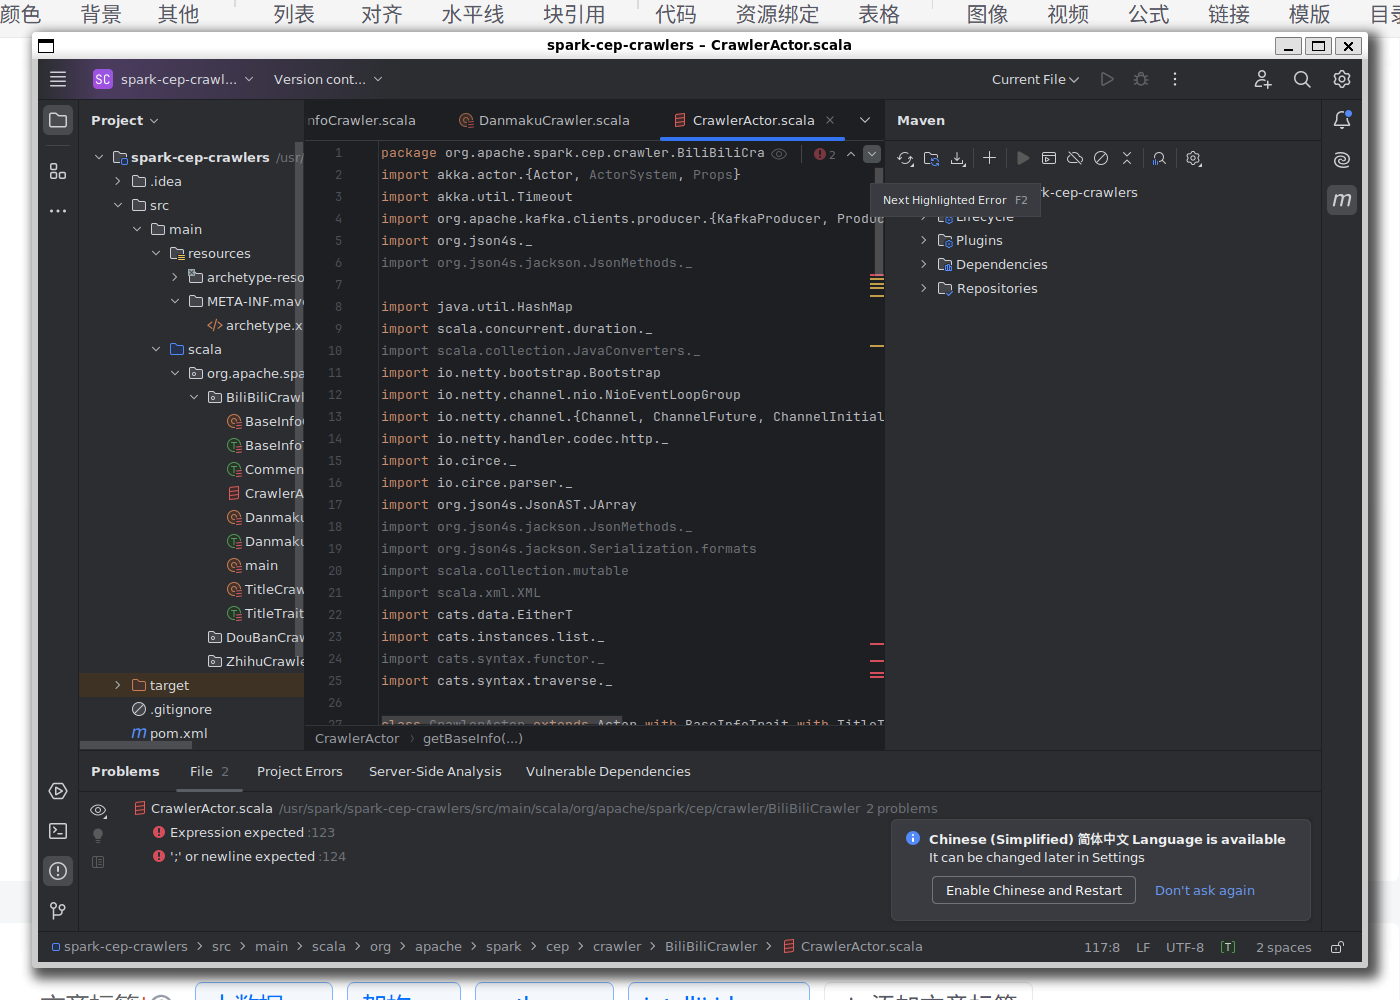This screenshot has width=1400, height=1000.
Task: Toggle reader mode eye in editor
Action: pyautogui.click(x=779, y=154)
